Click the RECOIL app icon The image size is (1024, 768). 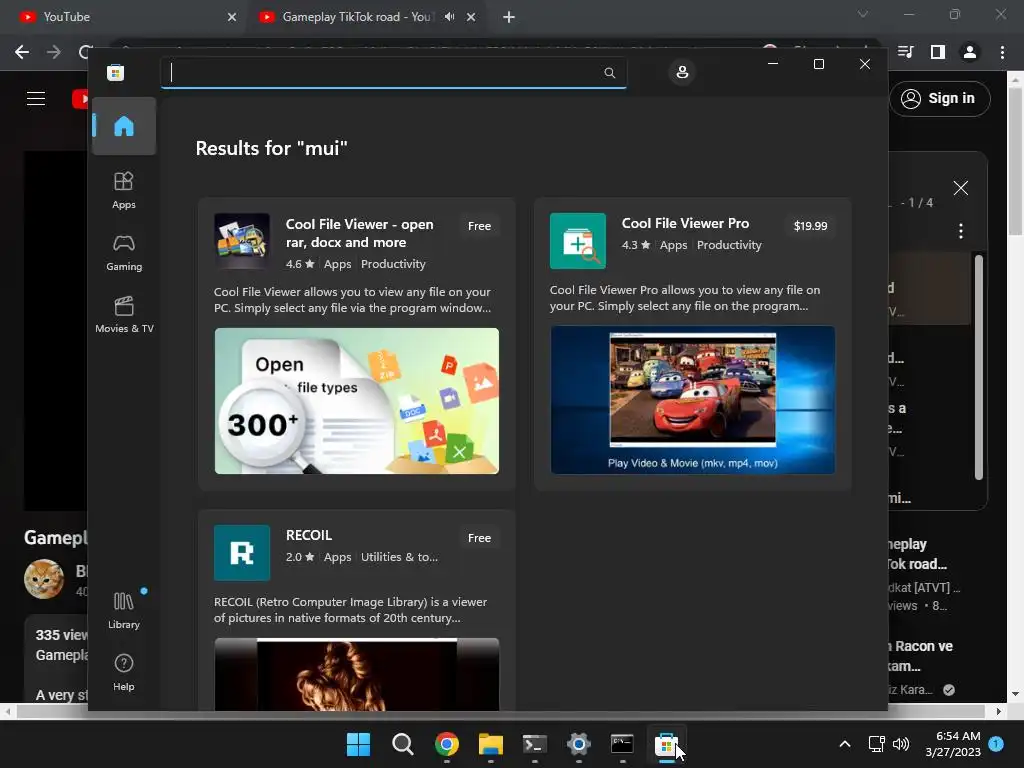242,553
